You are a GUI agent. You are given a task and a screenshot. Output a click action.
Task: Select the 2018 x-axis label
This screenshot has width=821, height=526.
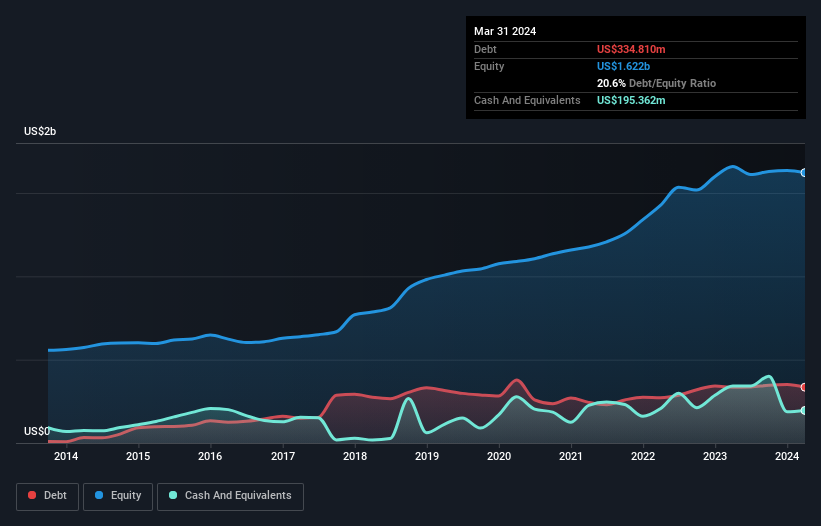pyautogui.click(x=354, y=457)
